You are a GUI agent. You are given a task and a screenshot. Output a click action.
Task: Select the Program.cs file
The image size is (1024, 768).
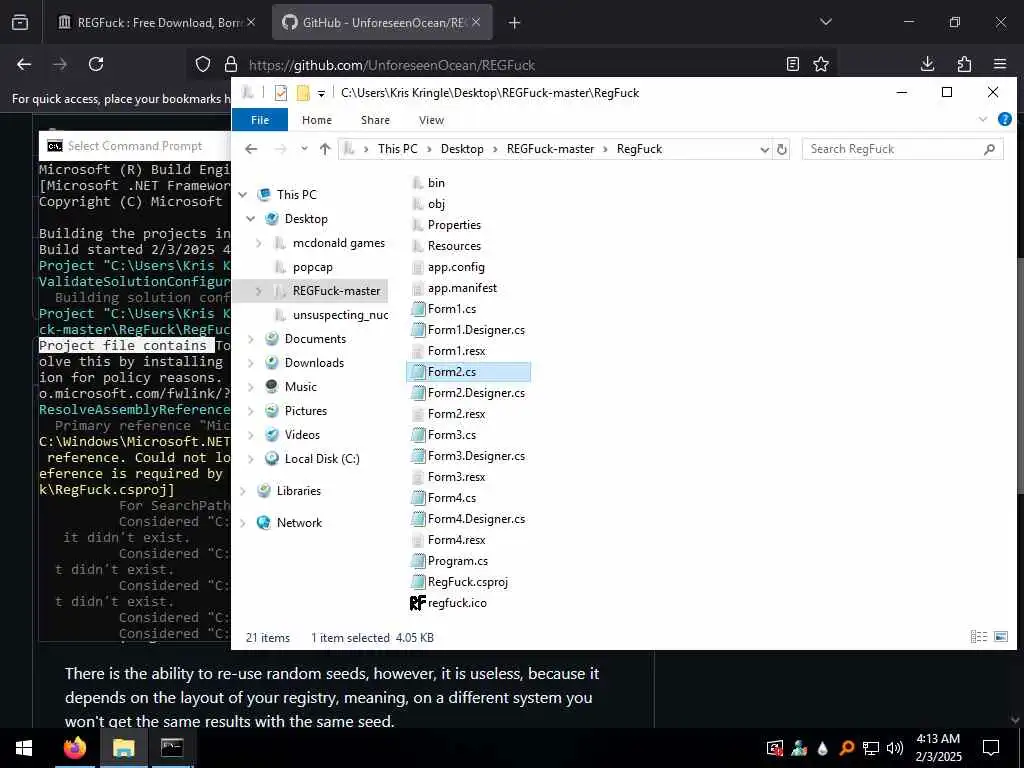[x=458, y=561]
